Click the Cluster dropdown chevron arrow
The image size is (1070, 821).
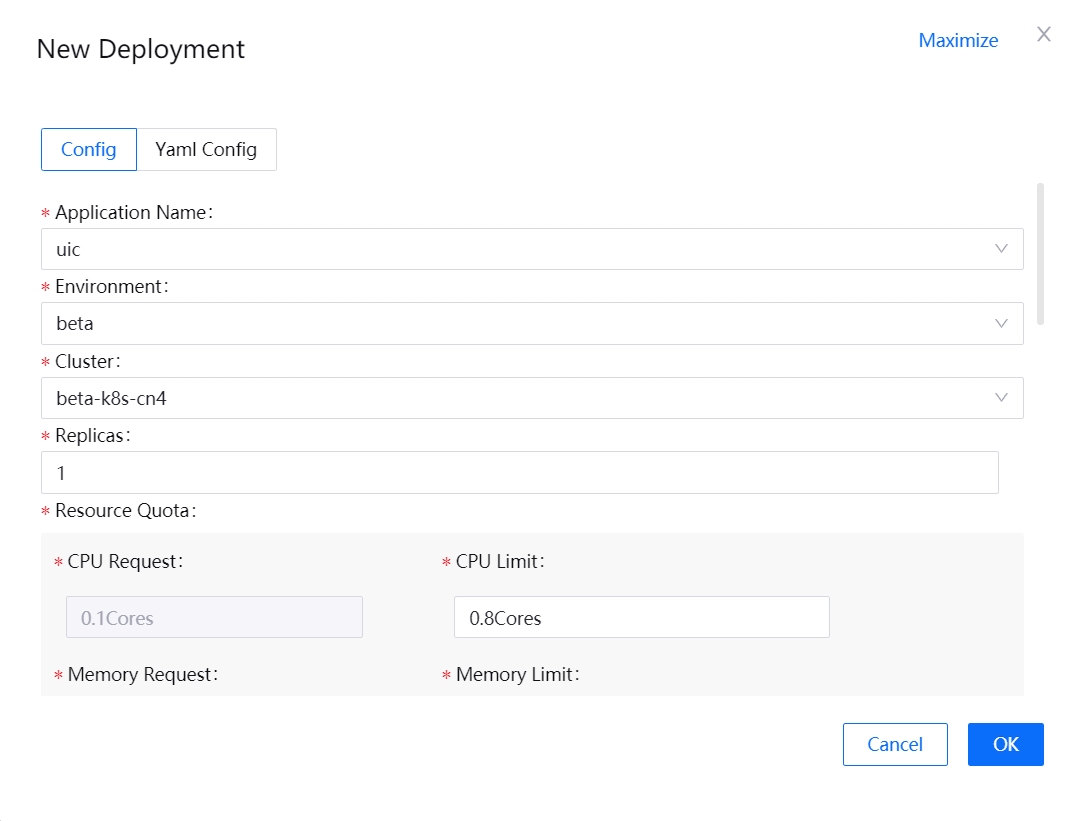coord(1001,397)
